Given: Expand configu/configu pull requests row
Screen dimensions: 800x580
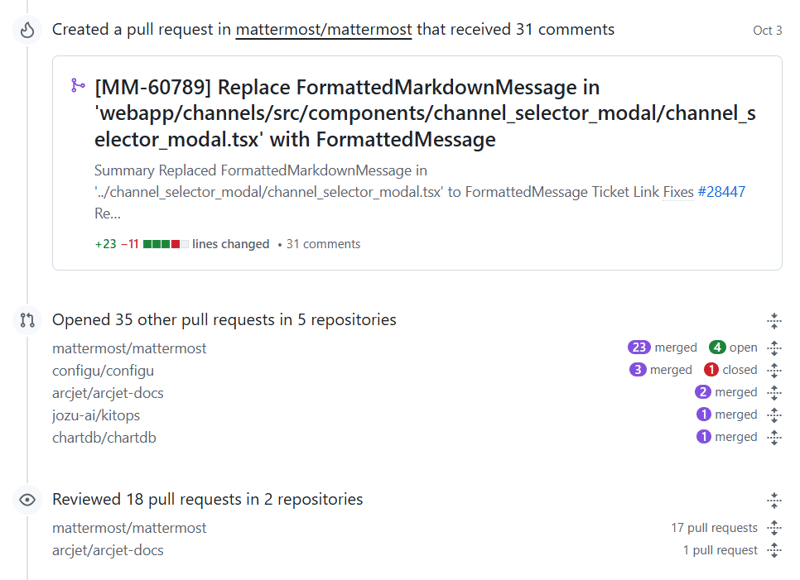Looking at the screenshot, I should (x=774, y=370).
